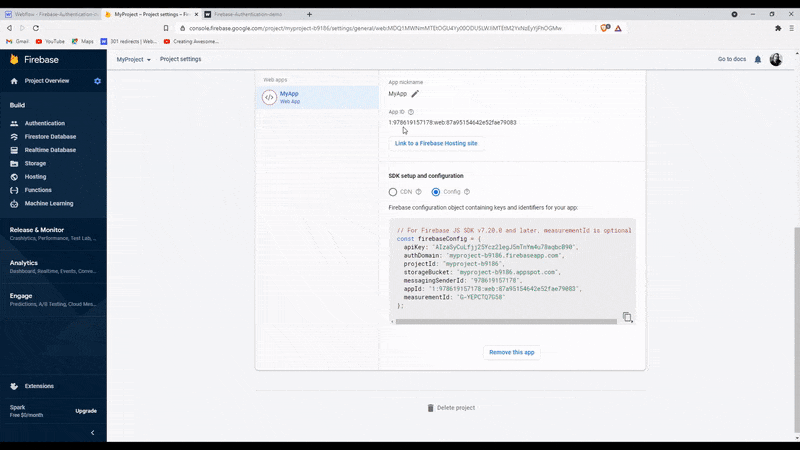Show Config option help icon
This screenshot has width=800, height=450.
pyautogui.click(x=467, y=192)
